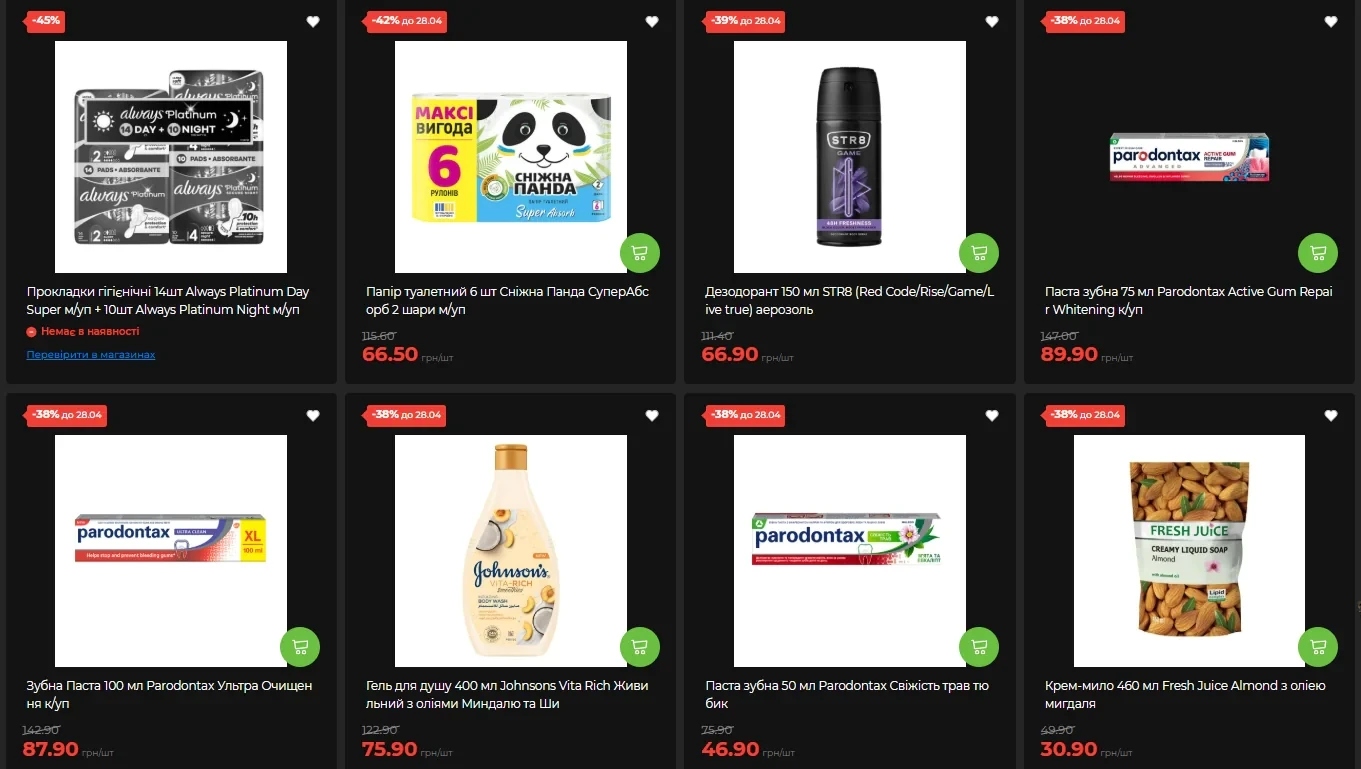This screenshot has height=769, width=1361.
Task: Open the Always Platinum pads product image
Action: point(171,157)
